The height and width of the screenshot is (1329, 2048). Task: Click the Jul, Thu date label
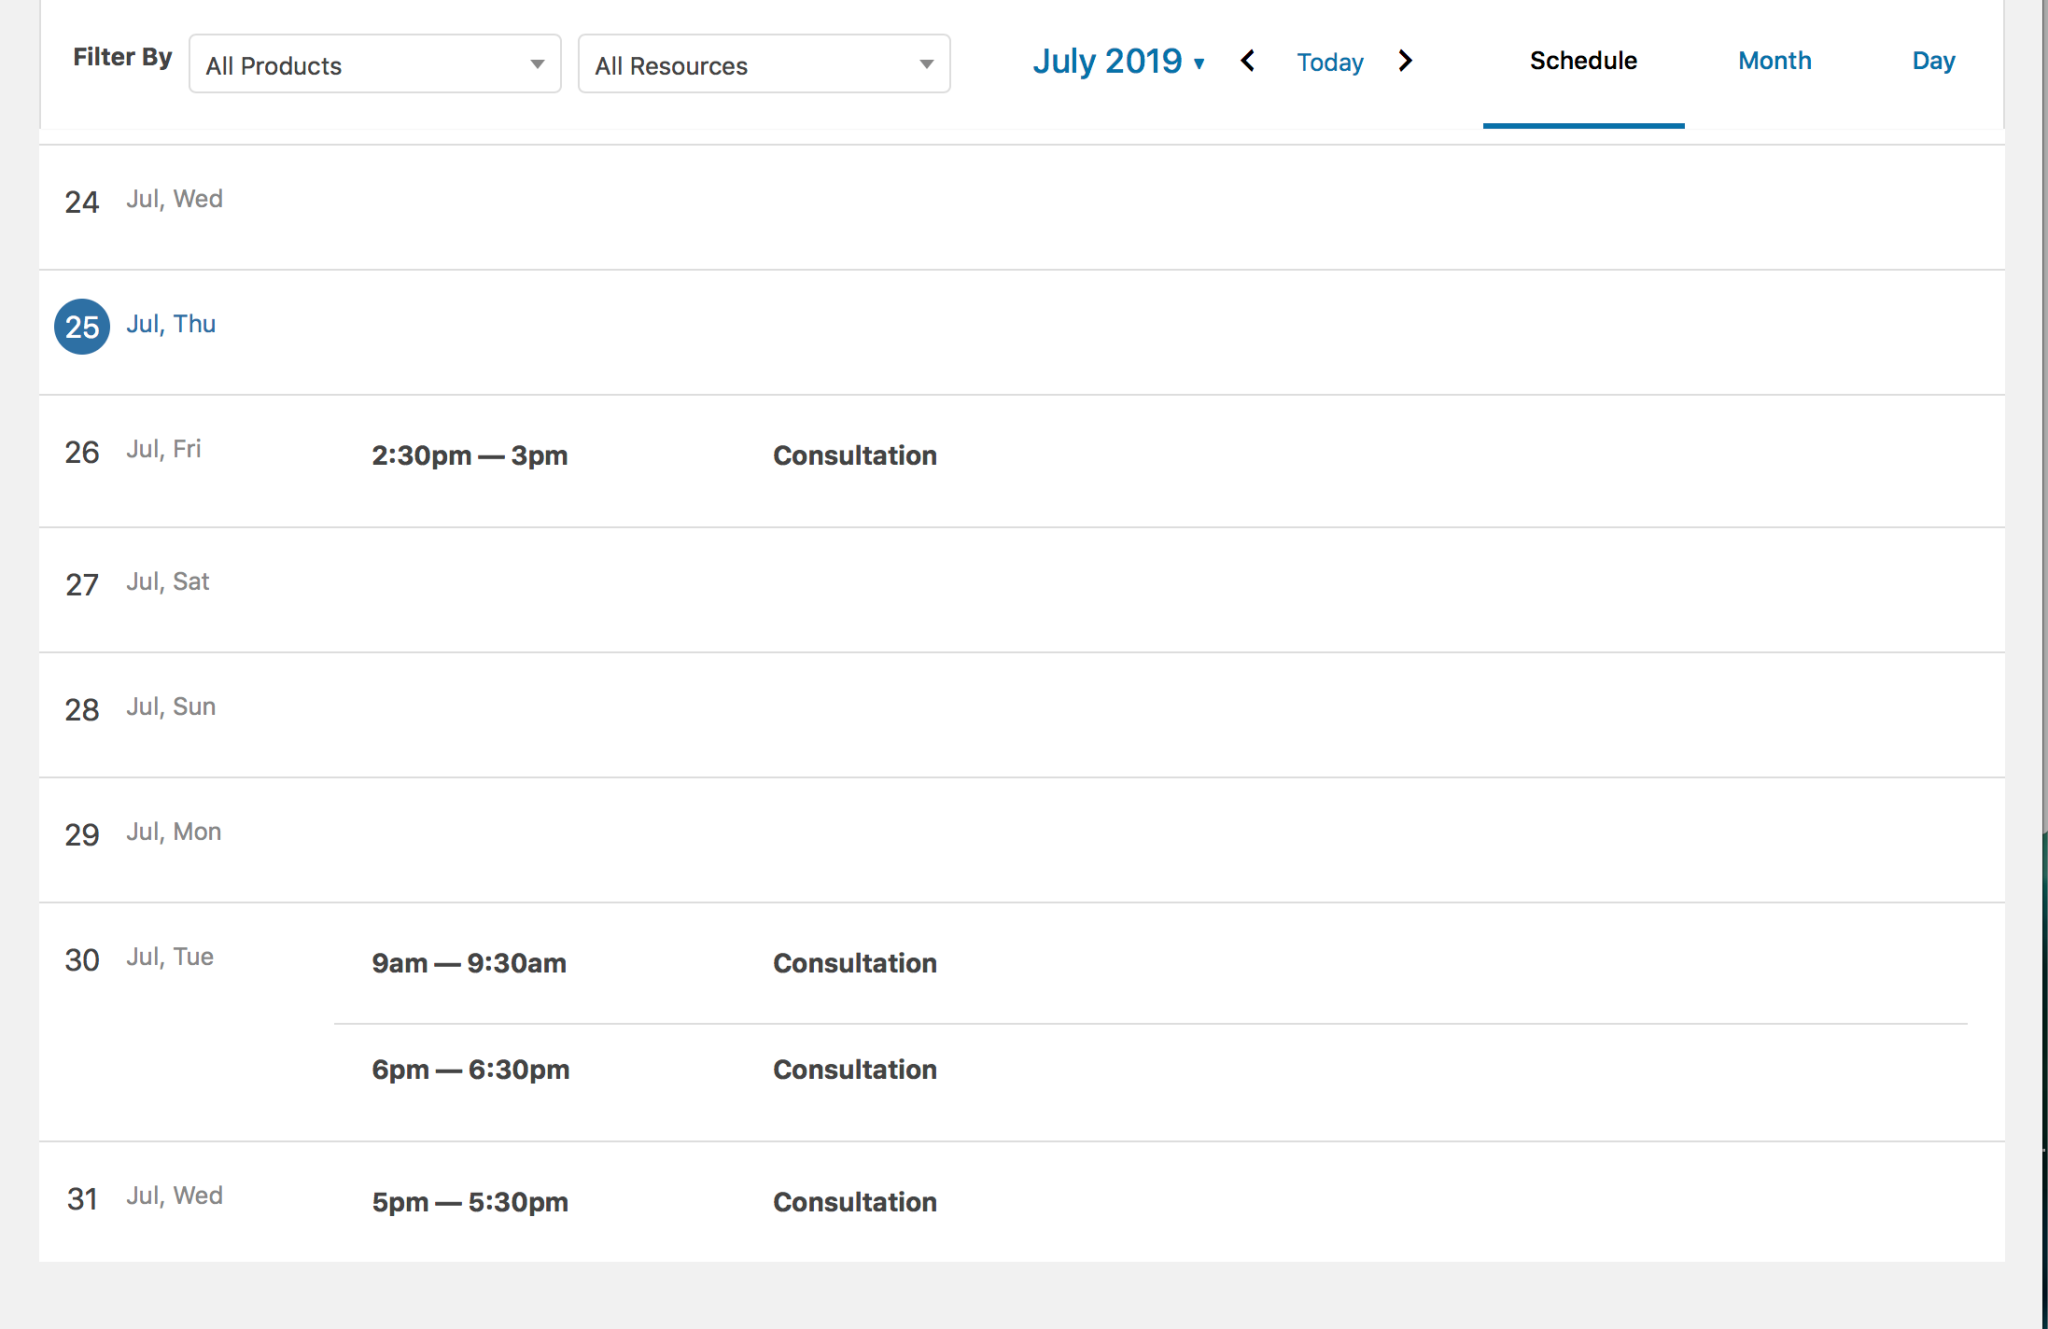pos(171,324)
